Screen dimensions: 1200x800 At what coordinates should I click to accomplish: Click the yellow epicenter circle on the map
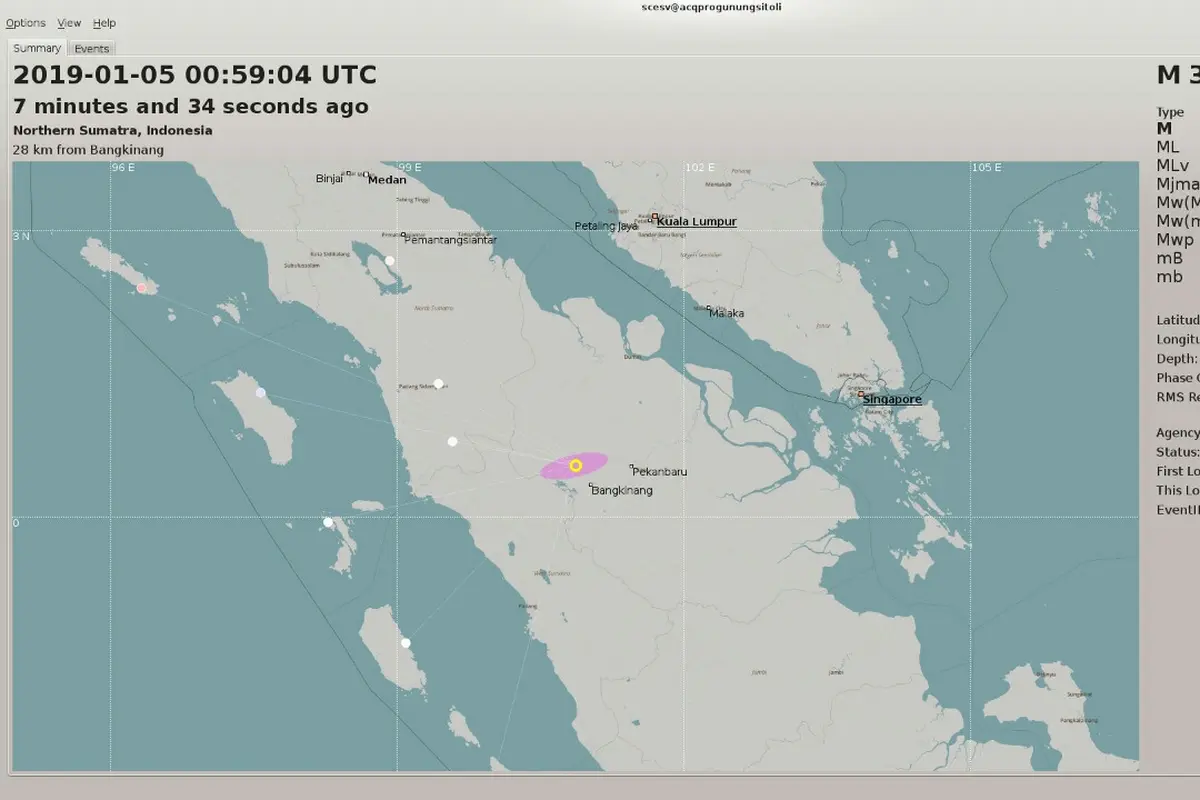point(576,466)
